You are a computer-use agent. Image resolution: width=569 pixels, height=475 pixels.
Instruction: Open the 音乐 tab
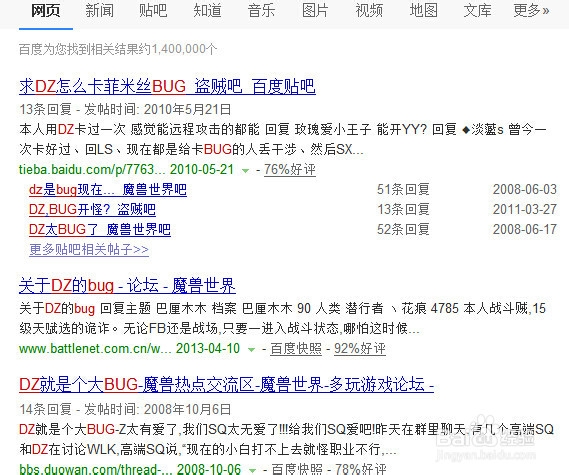pos(261,11)
